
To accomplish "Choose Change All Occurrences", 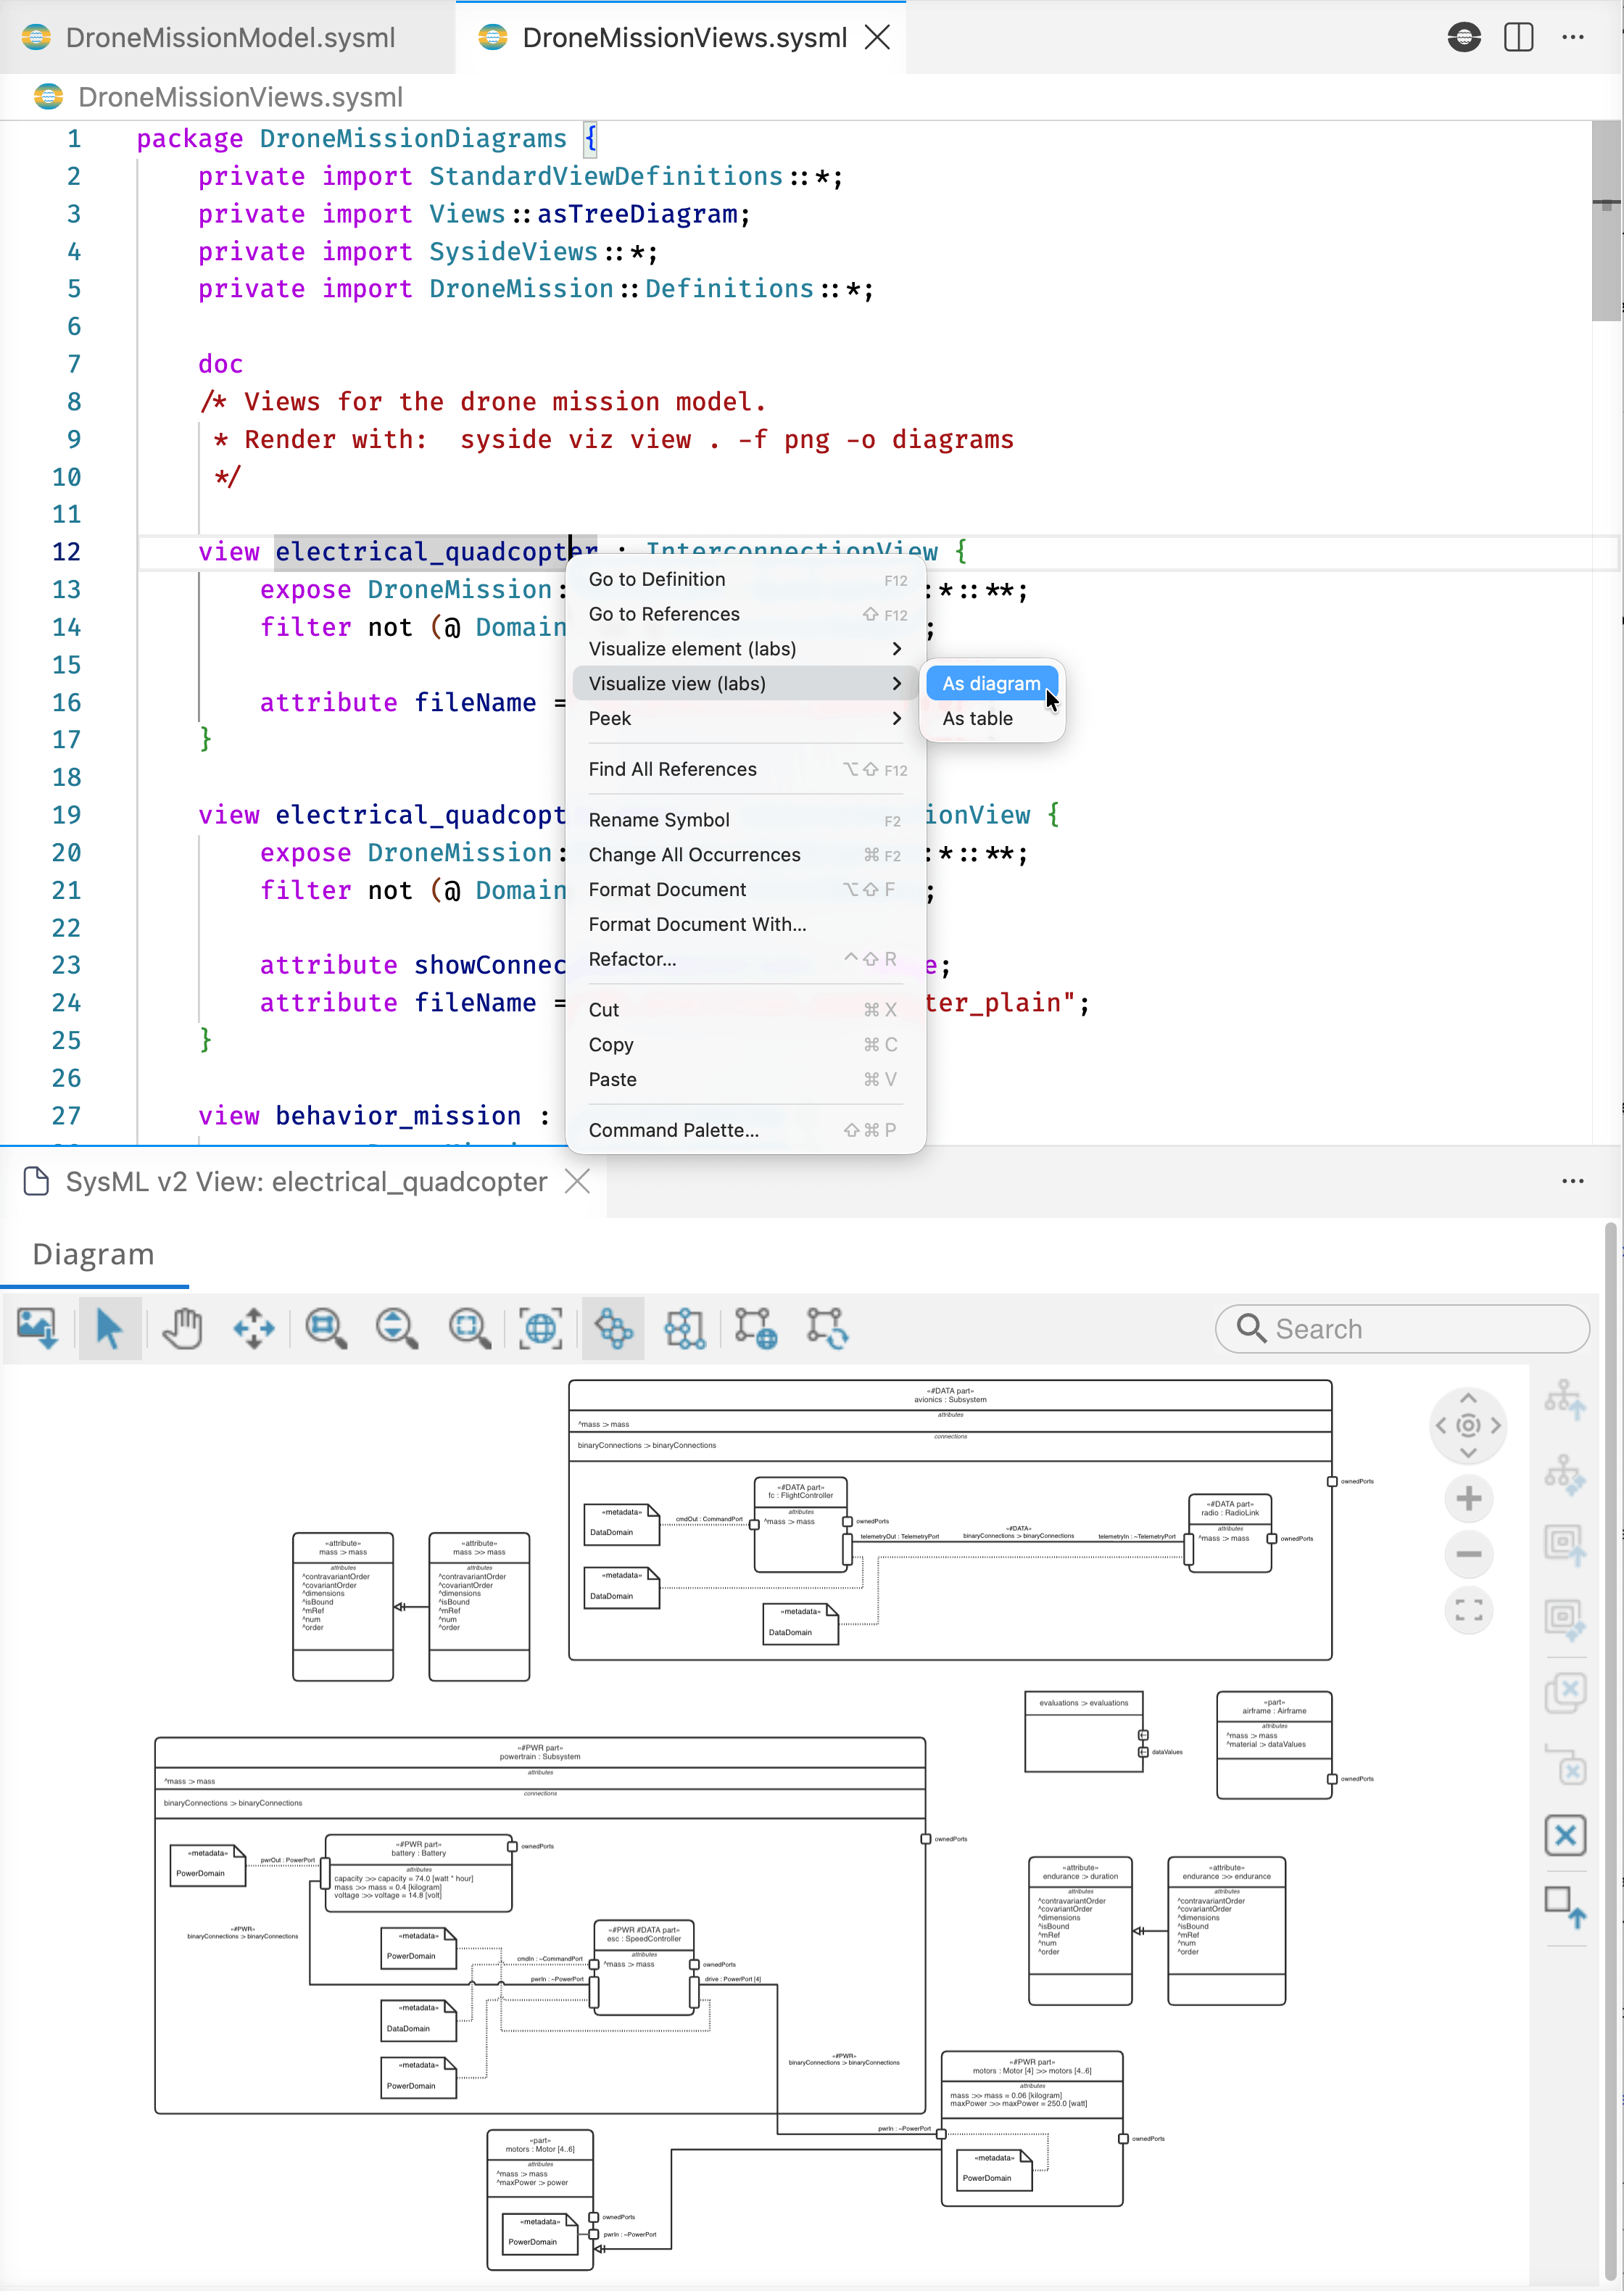I will tap(746, 855).
